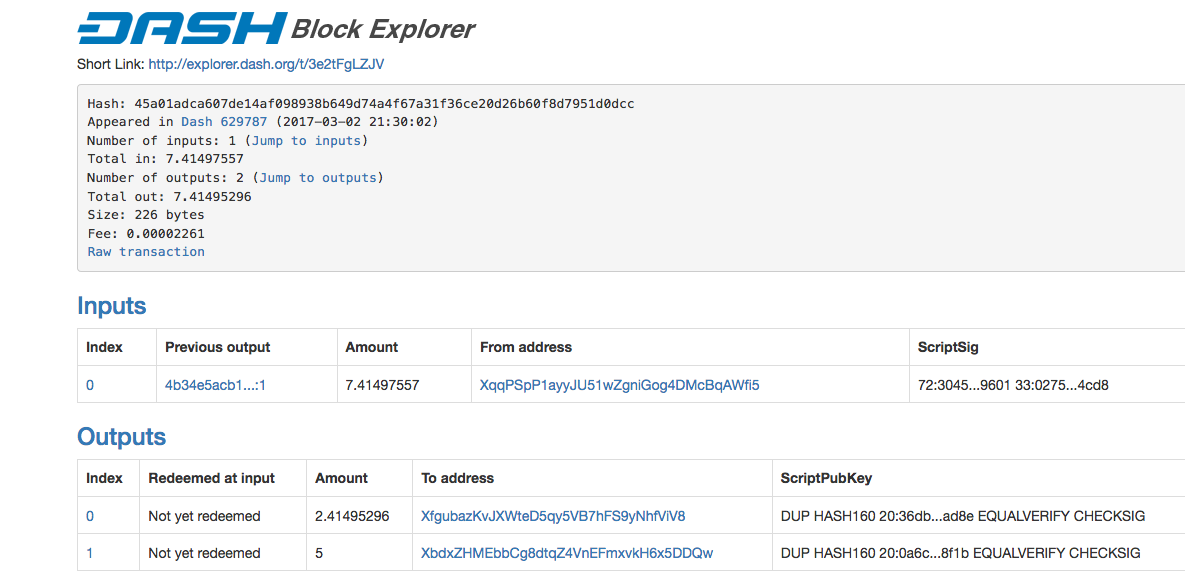Open output index 1 link
Viewport: 1185px width, 585px height.
(90, 553)
